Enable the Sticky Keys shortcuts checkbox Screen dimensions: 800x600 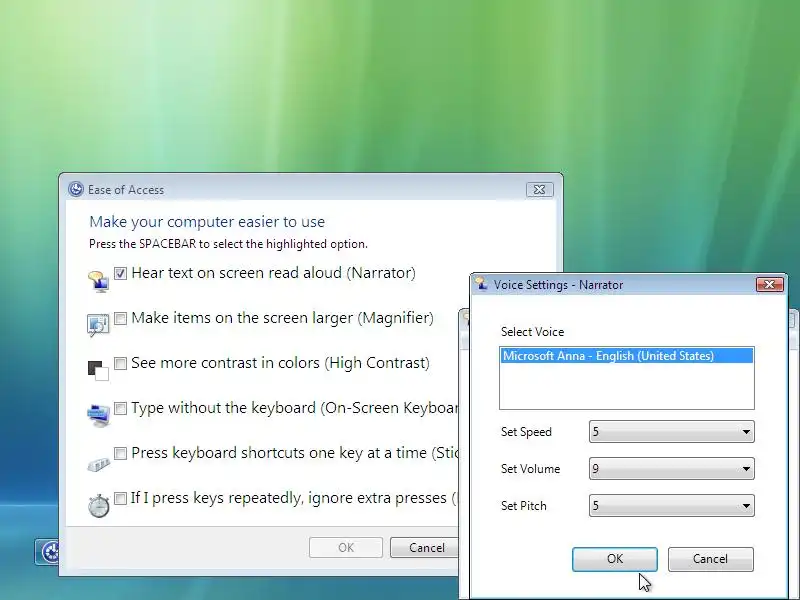coord(120,453)
